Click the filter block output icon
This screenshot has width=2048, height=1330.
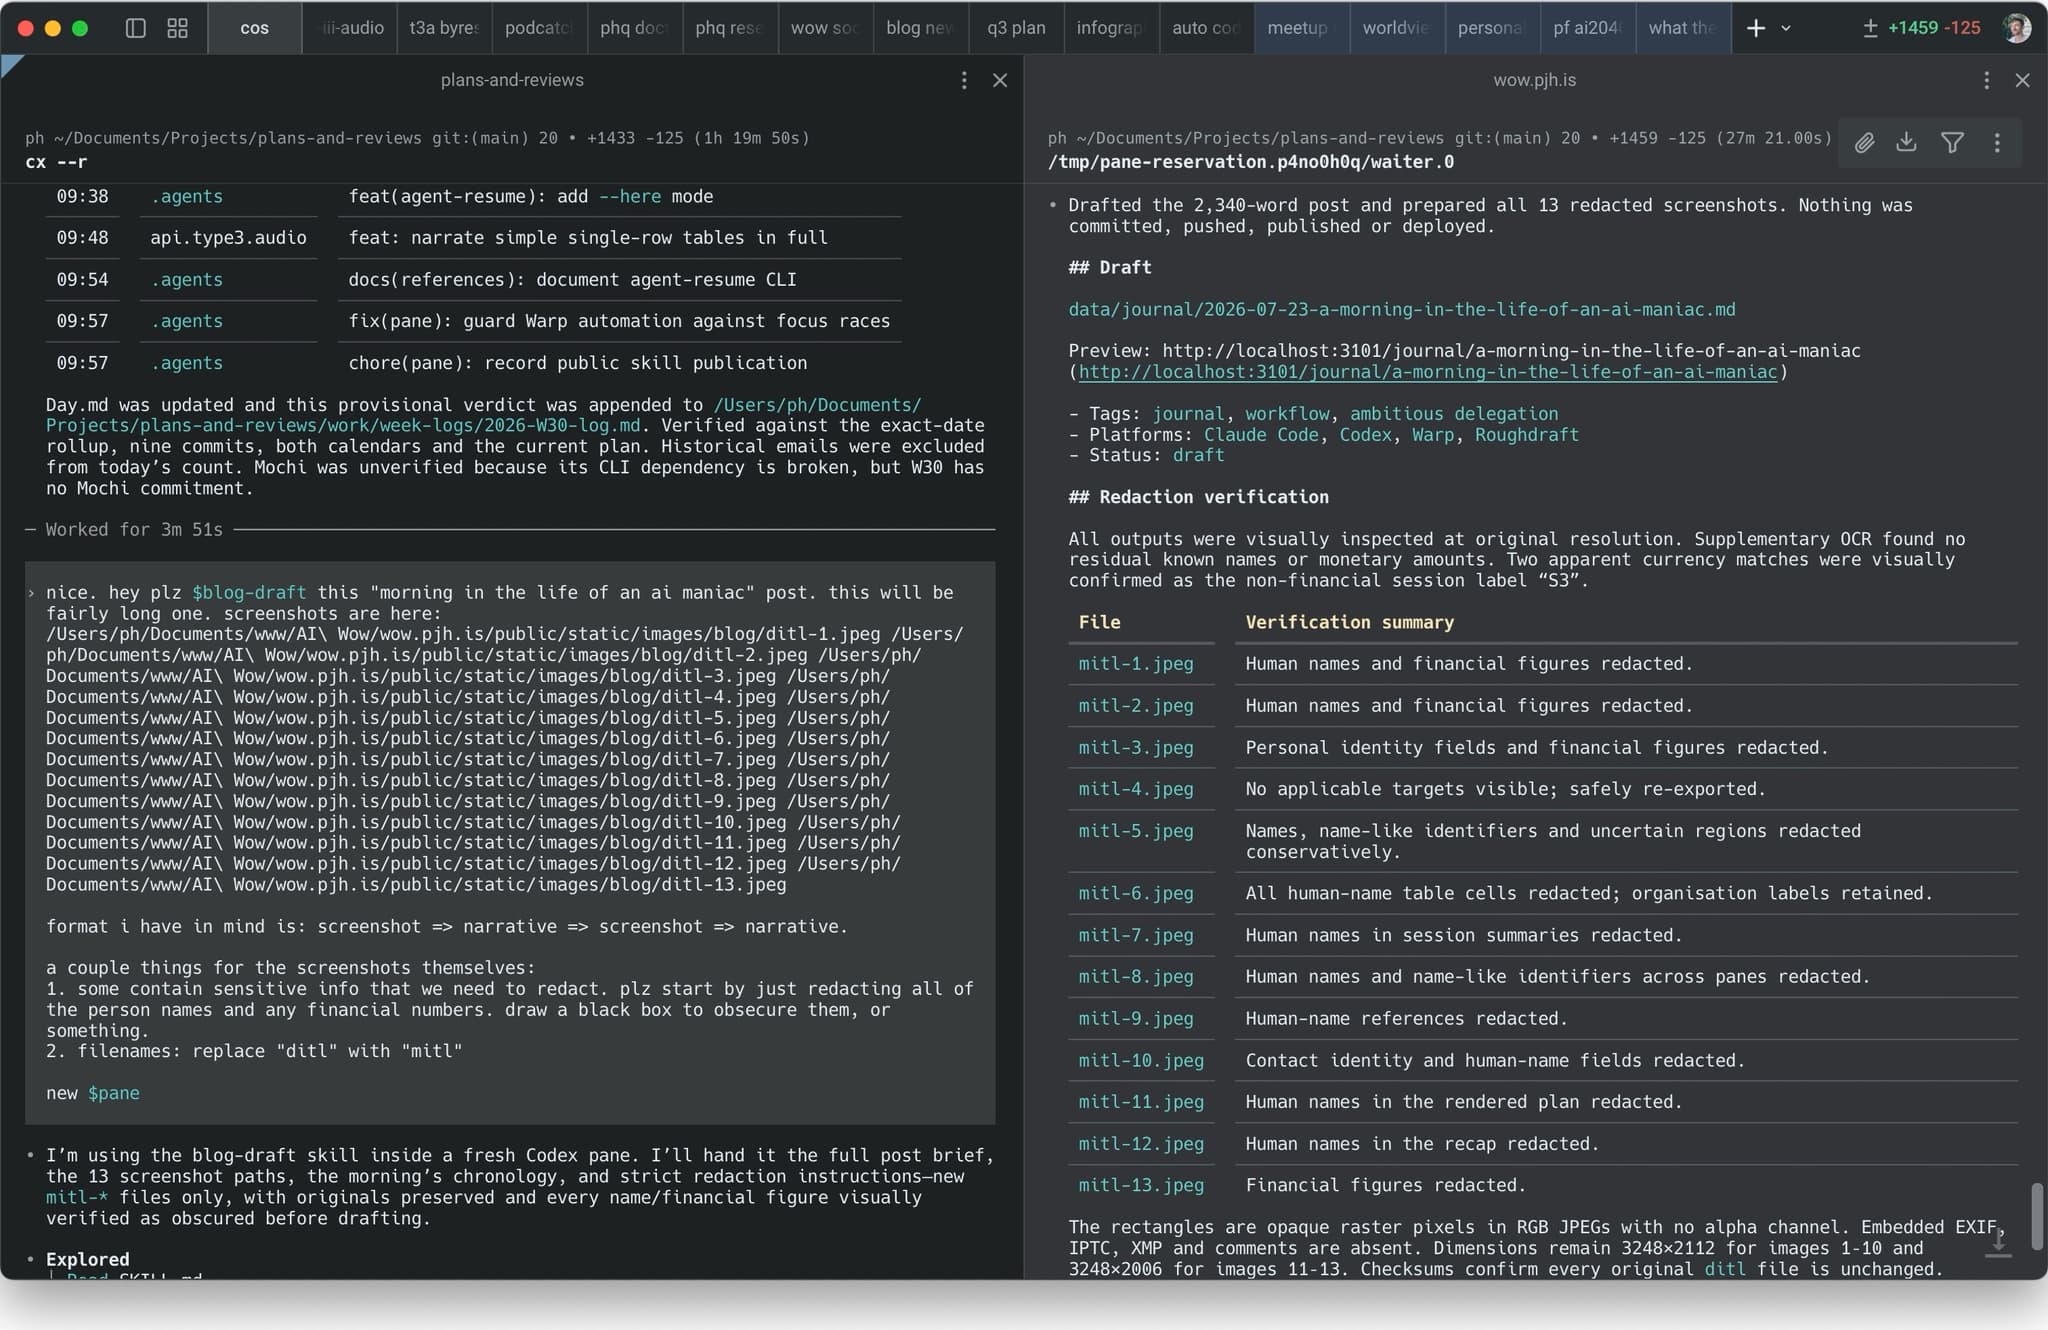point(1952,143)
